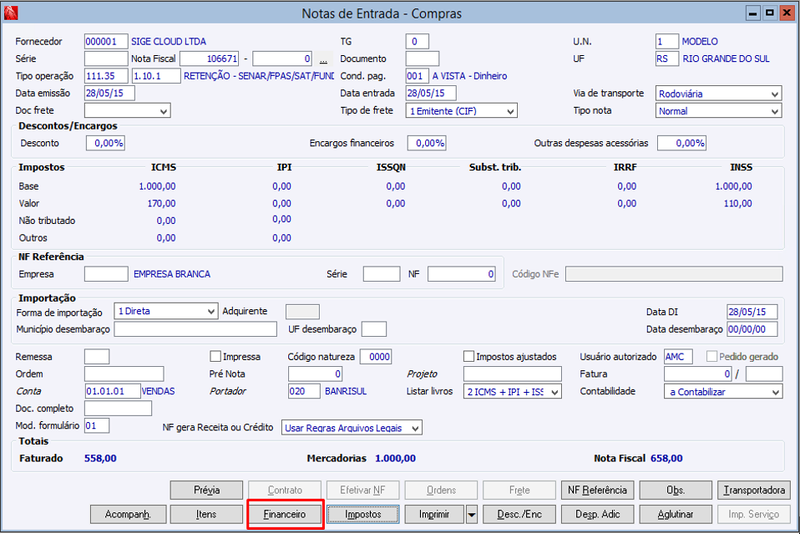Click the Município desembaraço input field
The height and width of the screenshot is (534, 800).
195,329
